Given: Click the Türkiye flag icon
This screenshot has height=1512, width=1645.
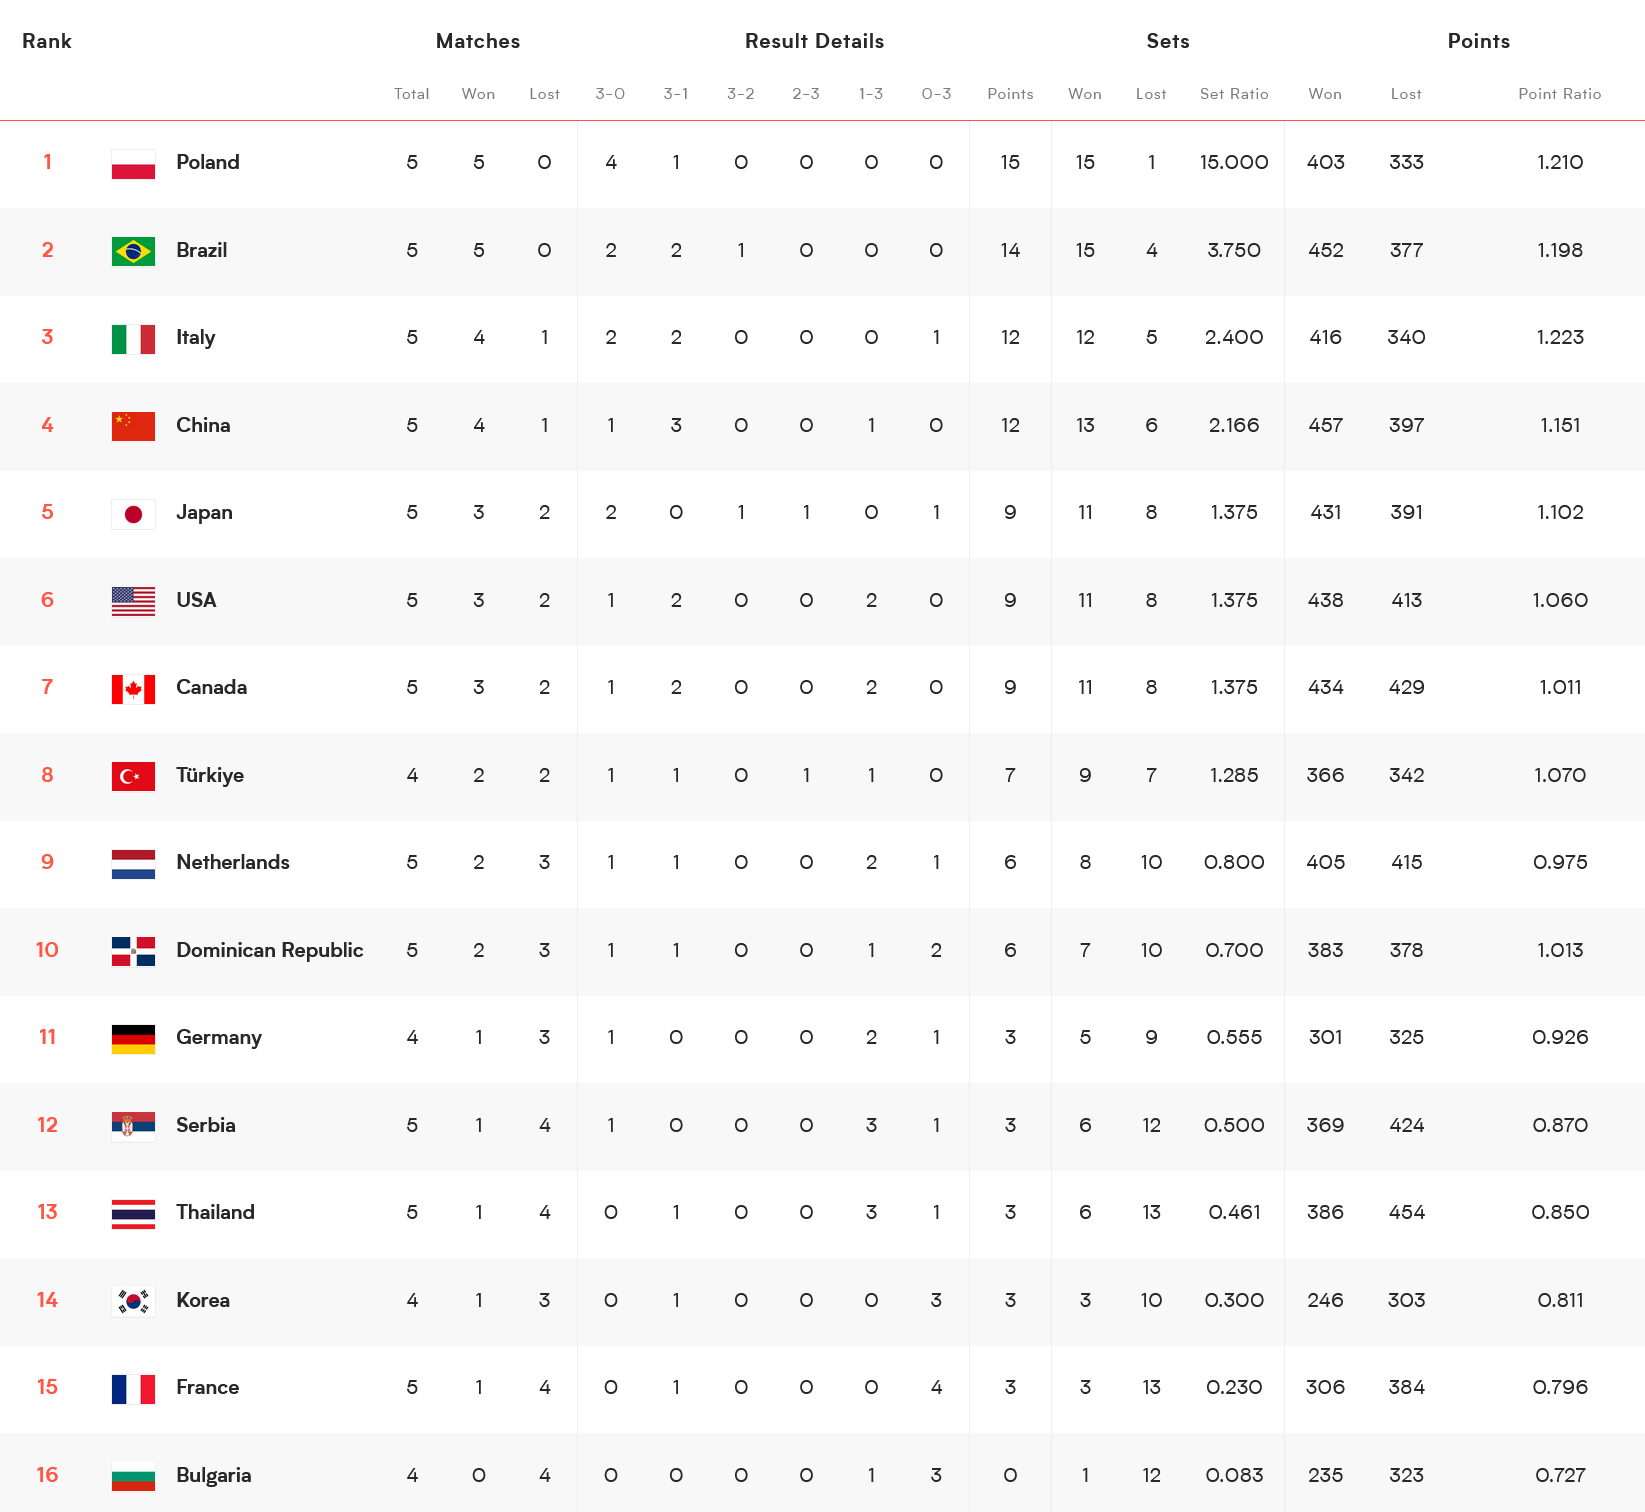Looking at the screenshot, I should tap(133, 776).
